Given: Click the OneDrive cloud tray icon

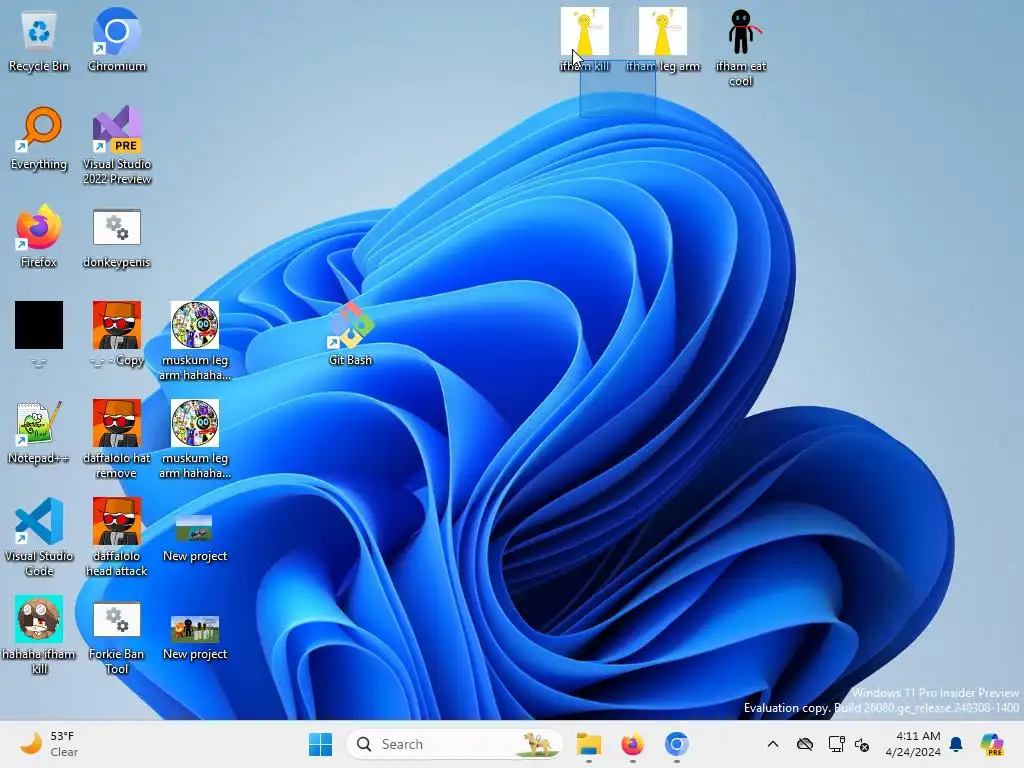Looking at the screenshot, I should [805, 744].
